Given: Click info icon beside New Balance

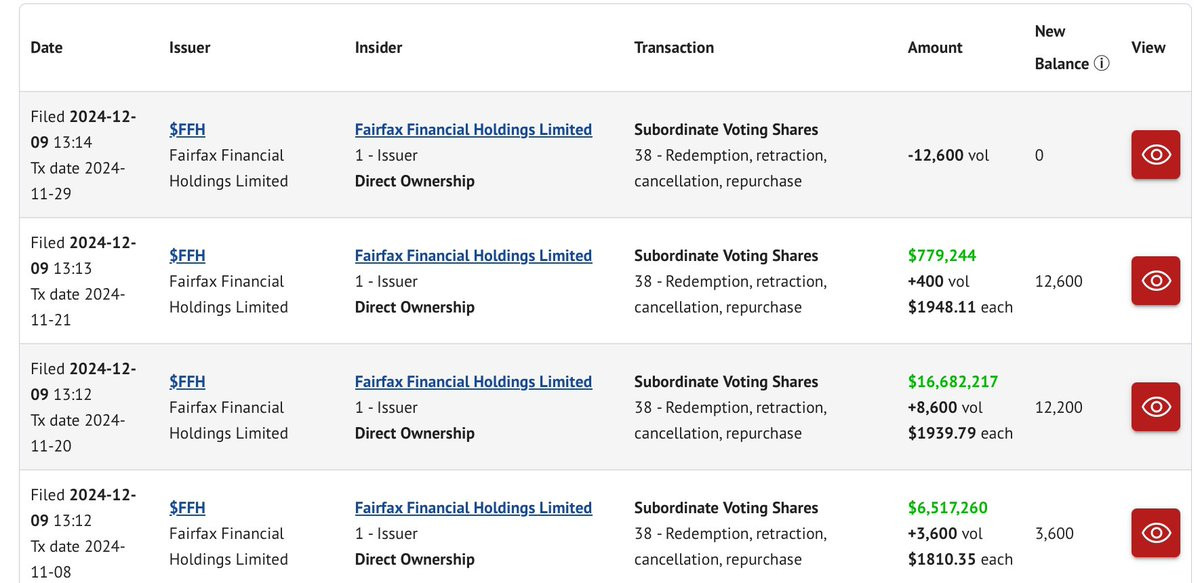Looking at the screenshot, I should 1102,64.
